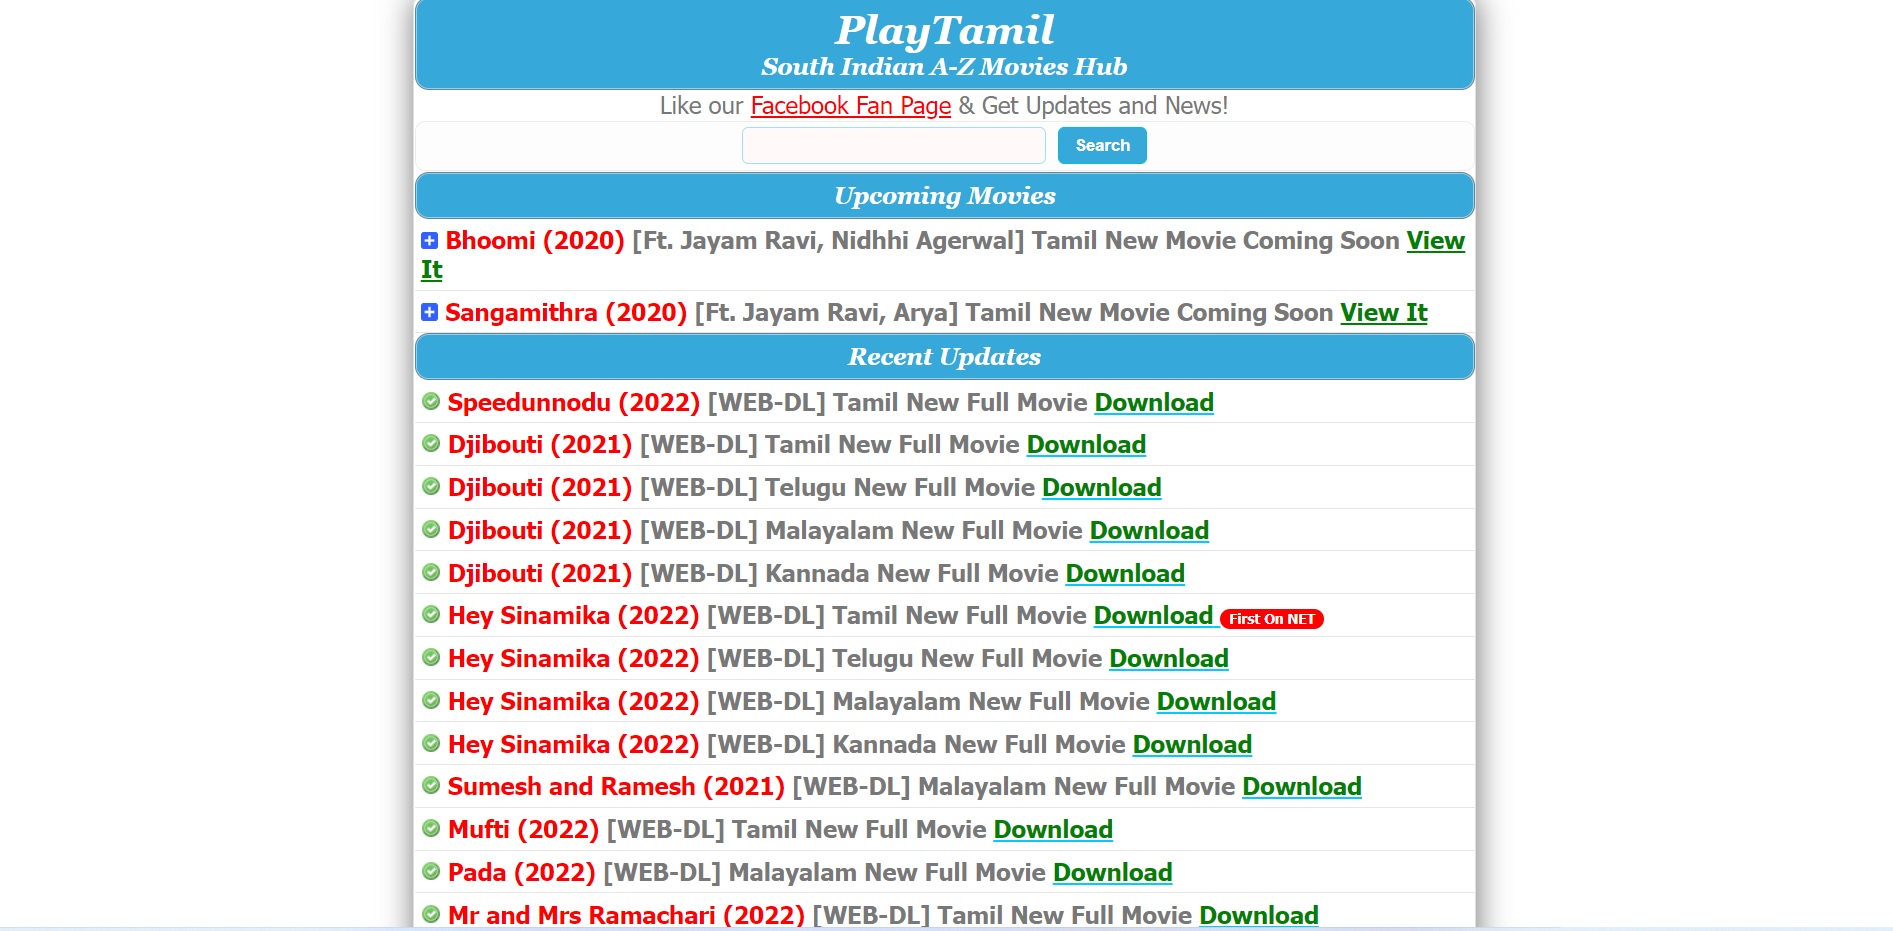Click check icon of Hey Sinamika Tamil row
The width and height of the screenshot is (1893, 931).
tap(431, 614)
